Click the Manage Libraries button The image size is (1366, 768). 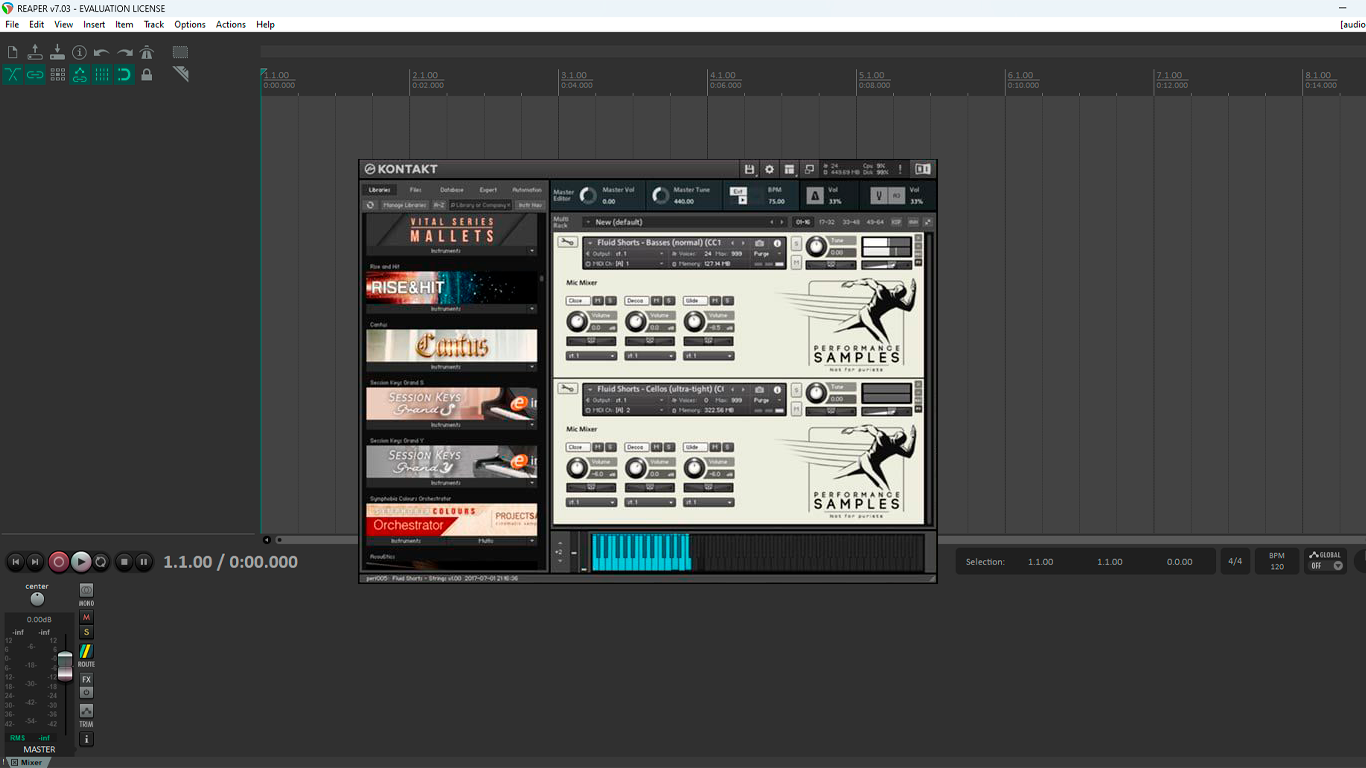point(405,205)
